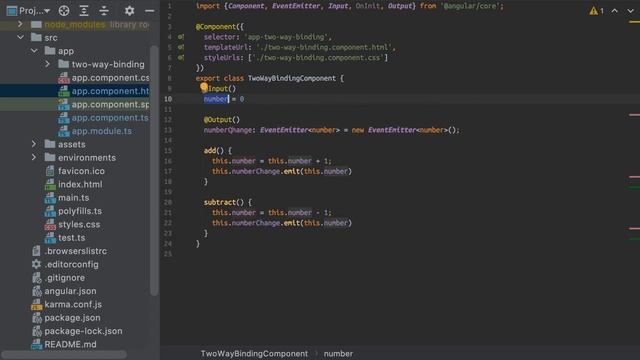The width and height of the screenshot is (640, 360).
Task: Click the @Output() decorator
Action: 222,120
